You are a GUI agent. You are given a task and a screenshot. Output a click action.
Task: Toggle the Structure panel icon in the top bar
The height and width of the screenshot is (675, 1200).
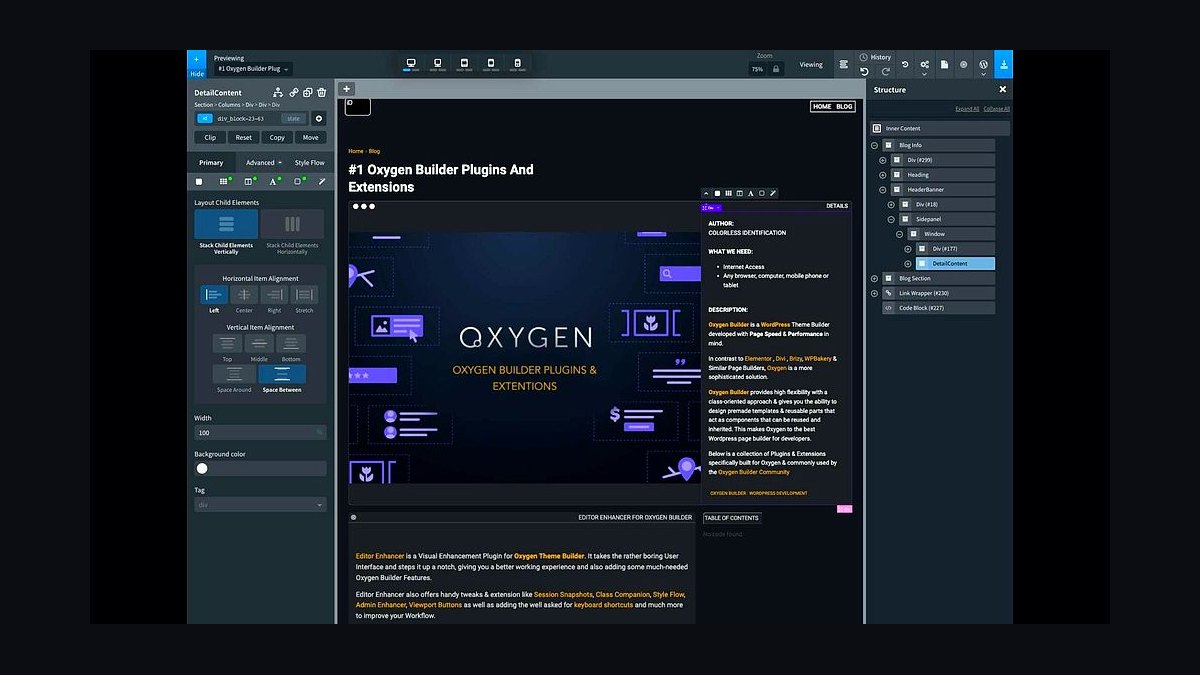point(844,64)
